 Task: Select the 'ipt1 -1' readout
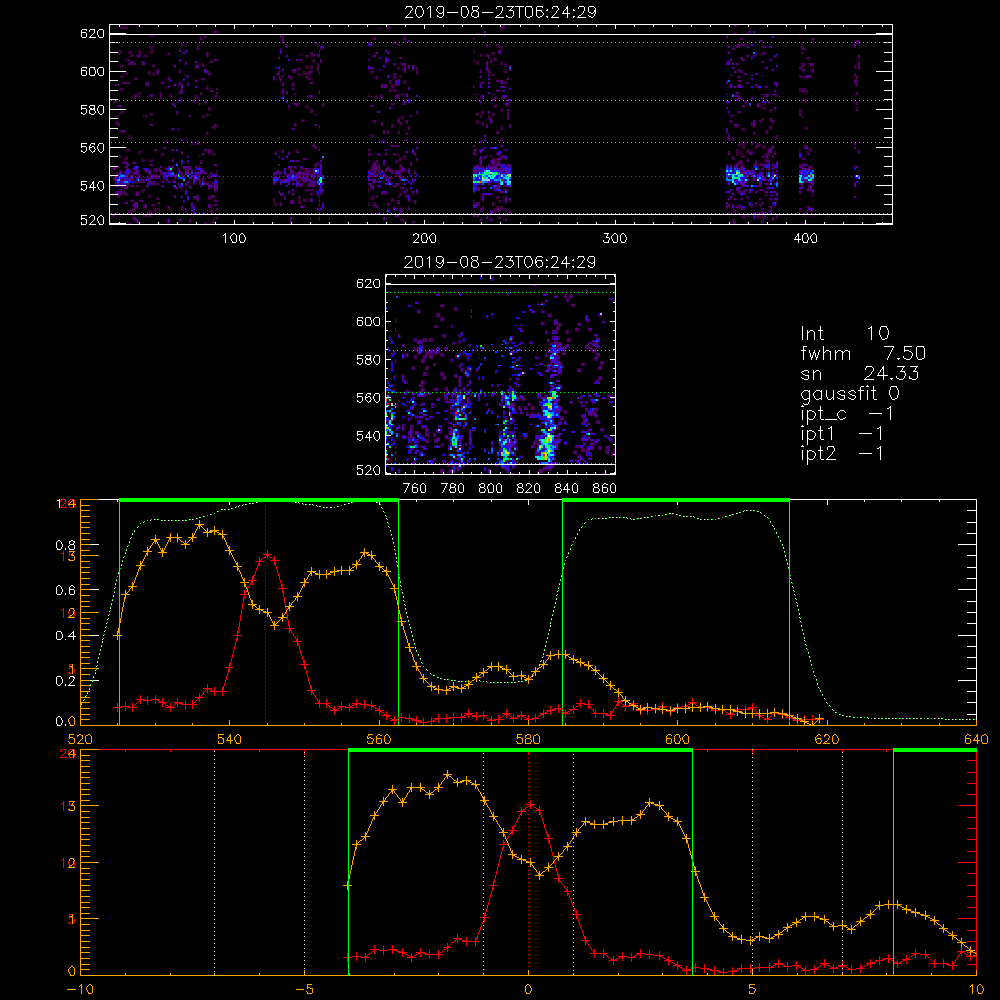point(842,434)
